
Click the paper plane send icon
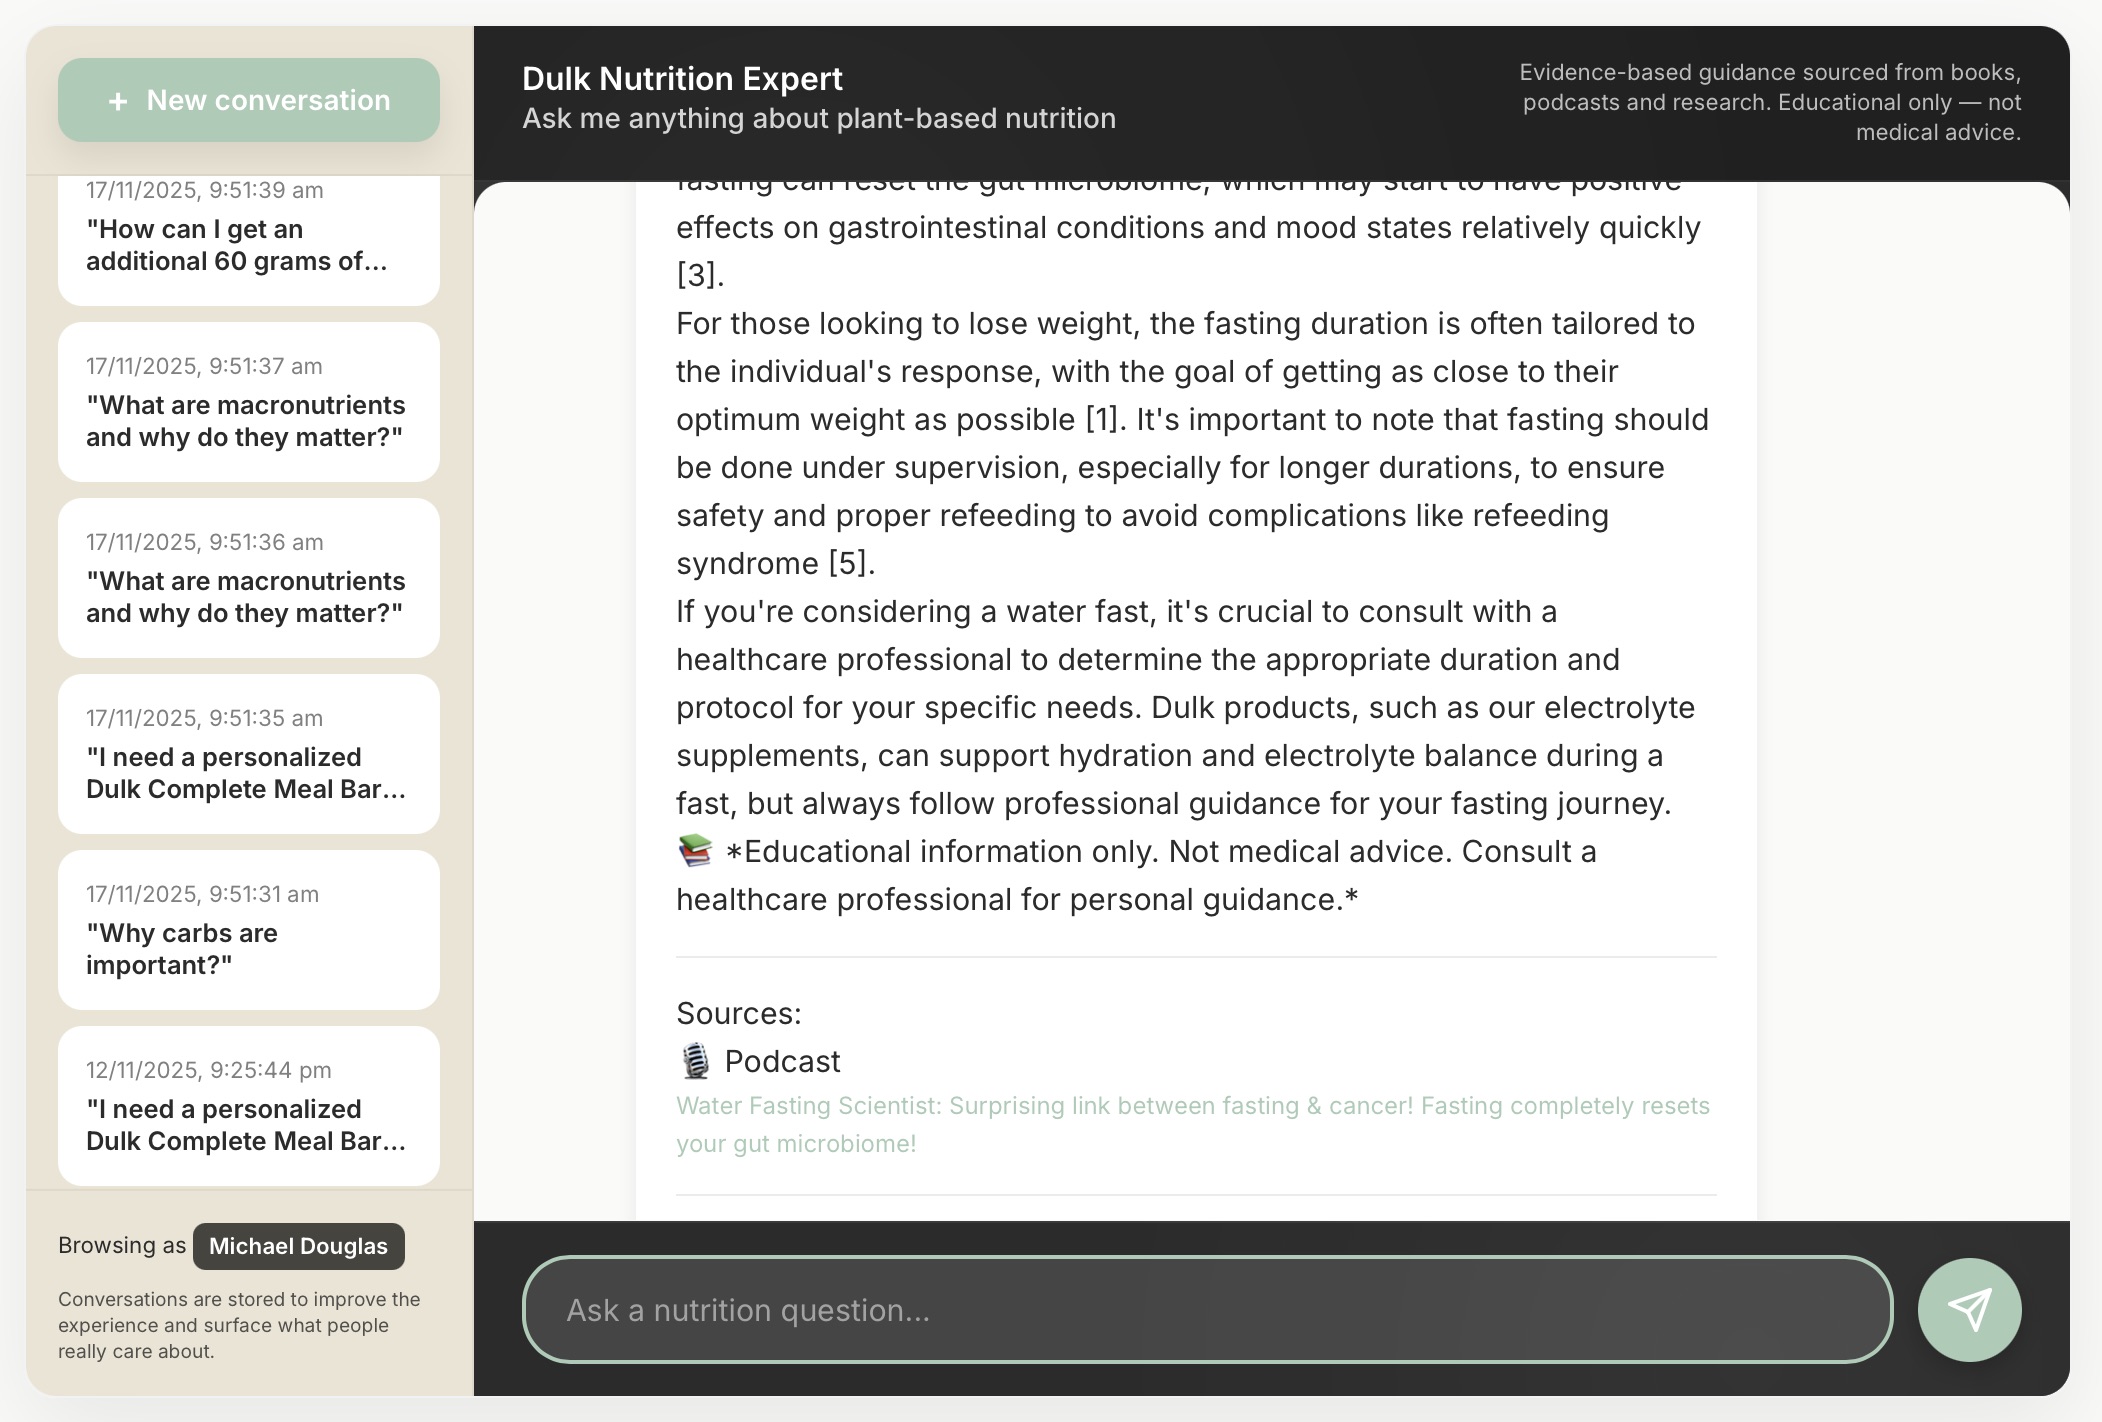pos(1968,1309)
